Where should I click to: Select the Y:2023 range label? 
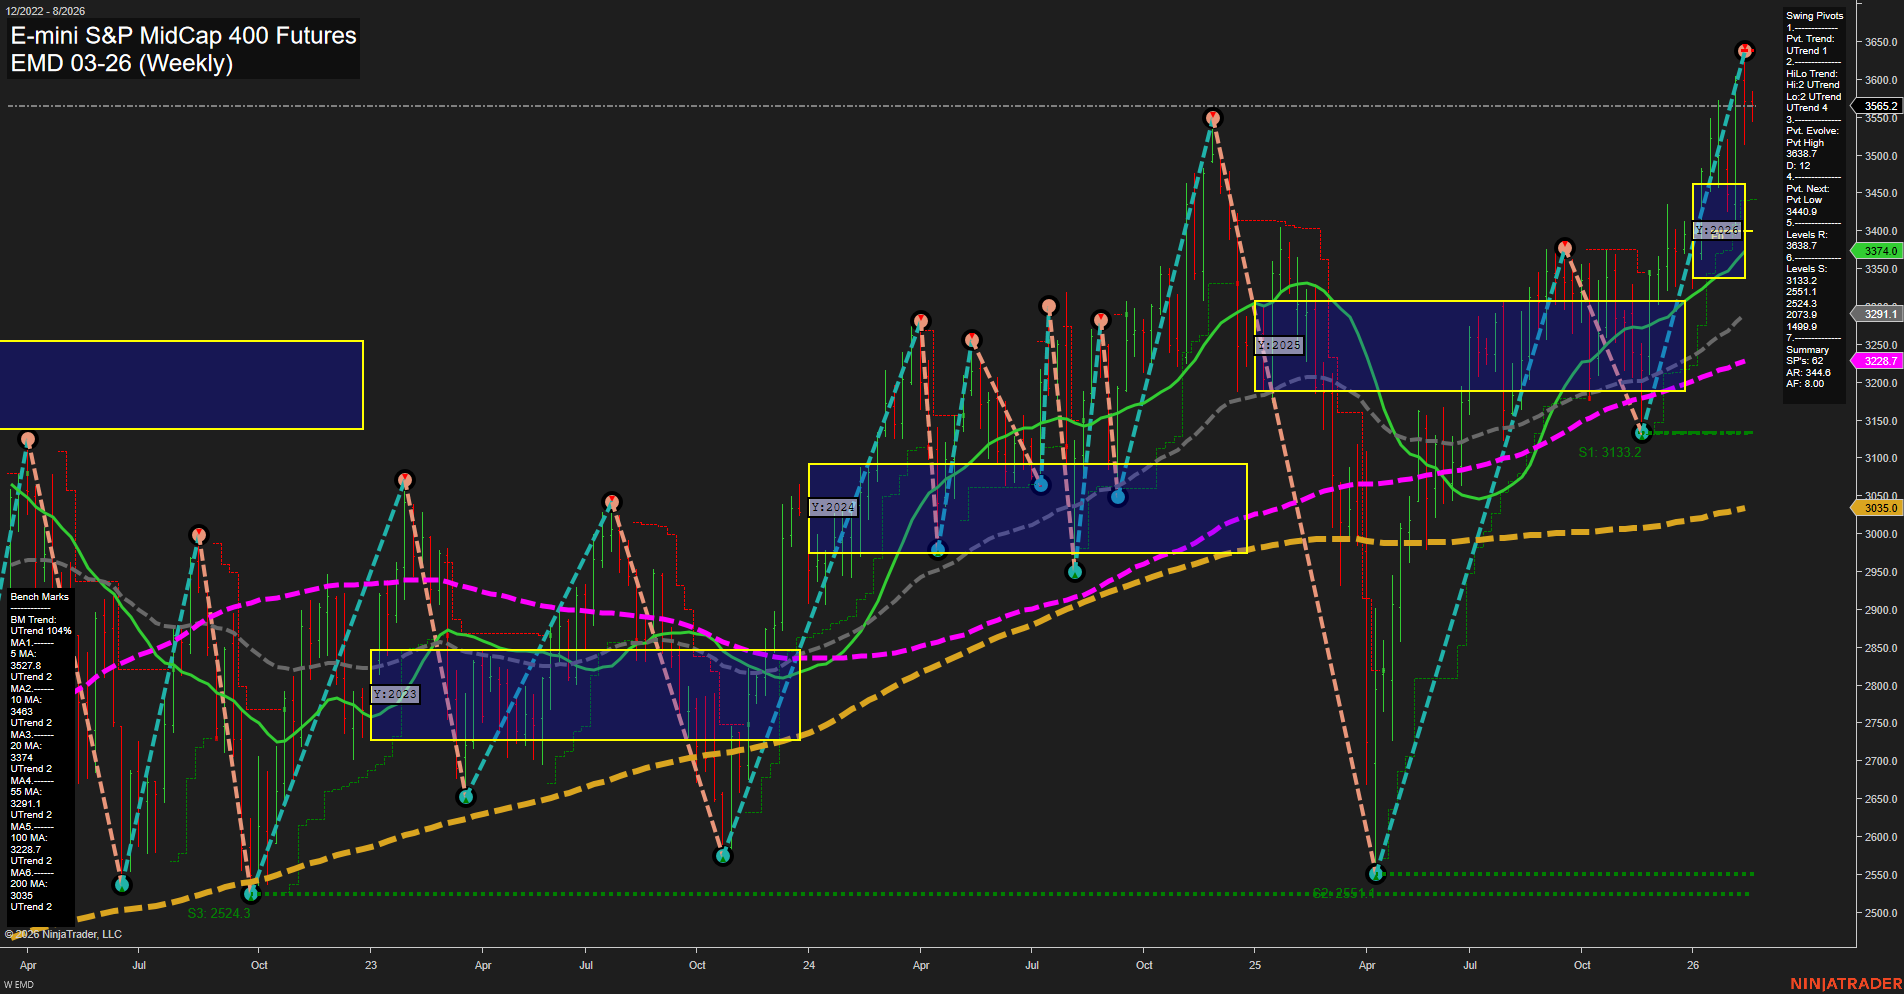point(394,693)
